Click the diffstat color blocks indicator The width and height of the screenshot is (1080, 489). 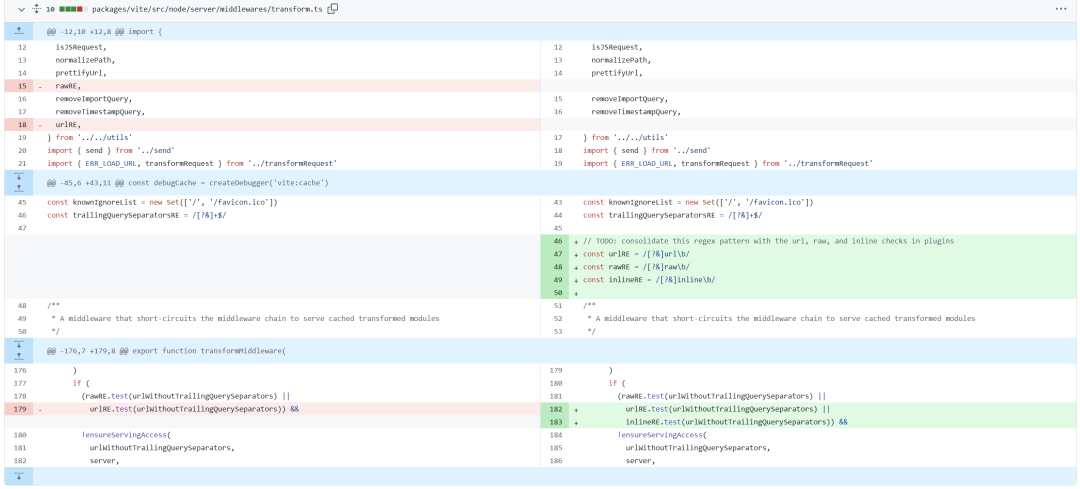(73, 9)
